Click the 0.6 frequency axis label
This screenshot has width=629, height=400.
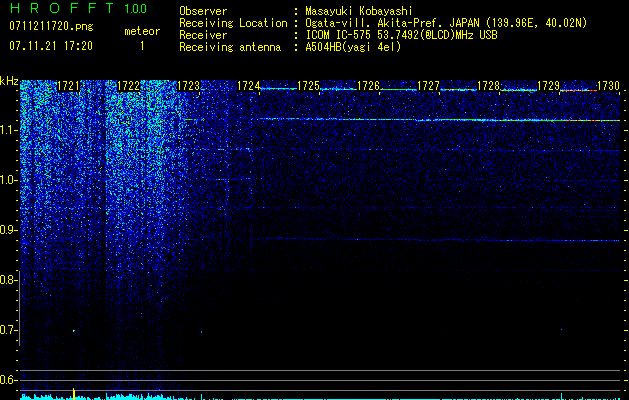click(7, 380)
